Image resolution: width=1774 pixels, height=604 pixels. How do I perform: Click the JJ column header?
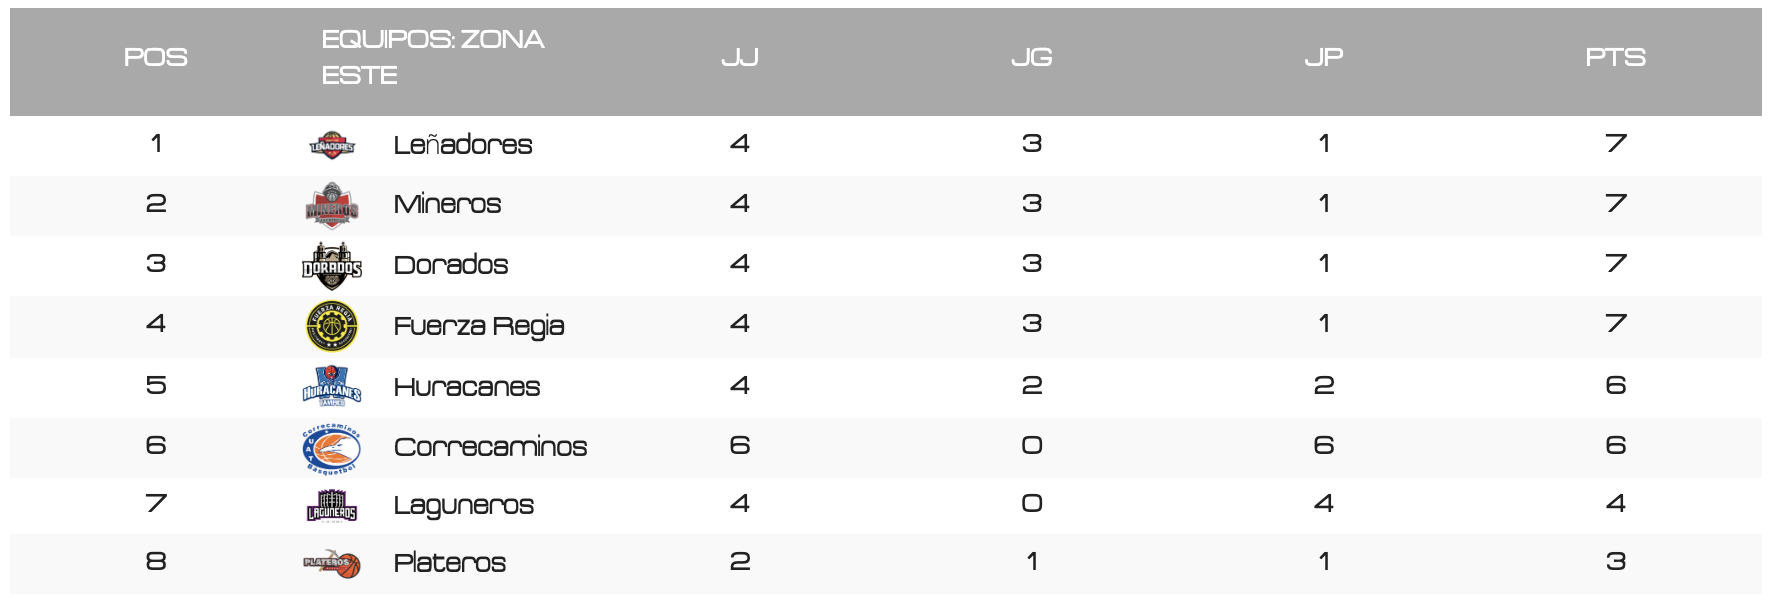pos(740,58)
